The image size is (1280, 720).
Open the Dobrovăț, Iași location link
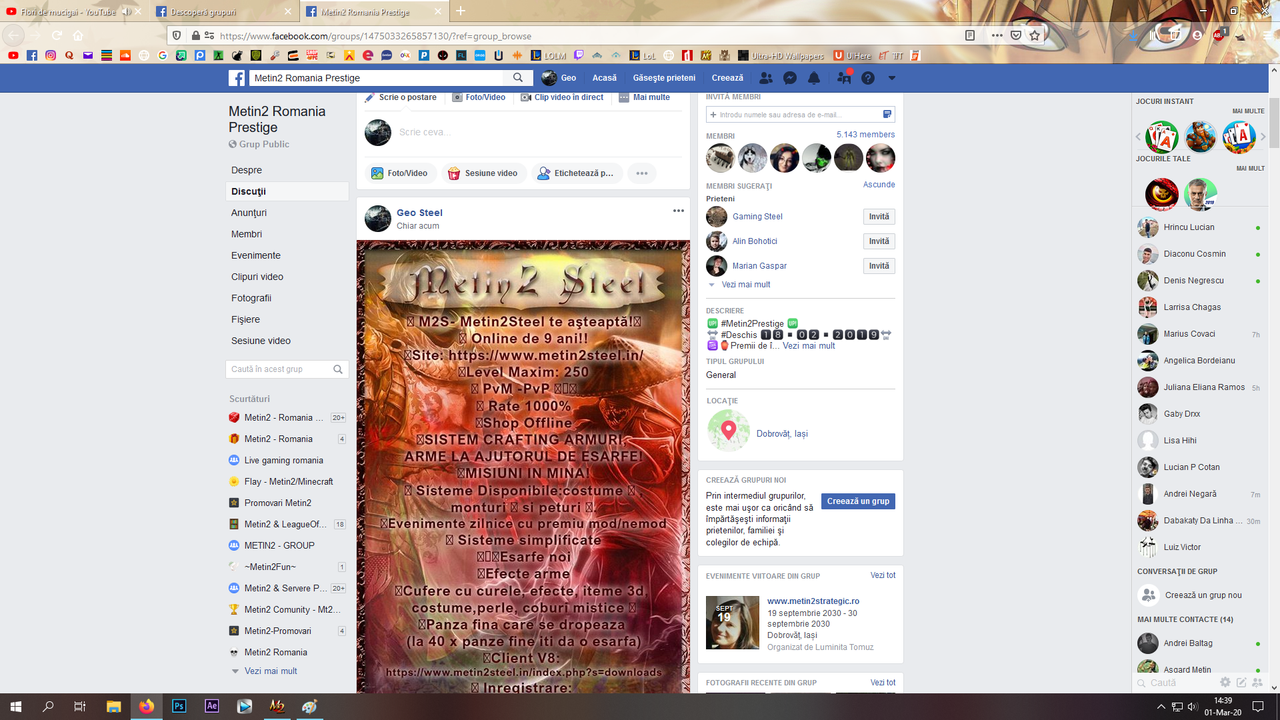click(782, 434)
